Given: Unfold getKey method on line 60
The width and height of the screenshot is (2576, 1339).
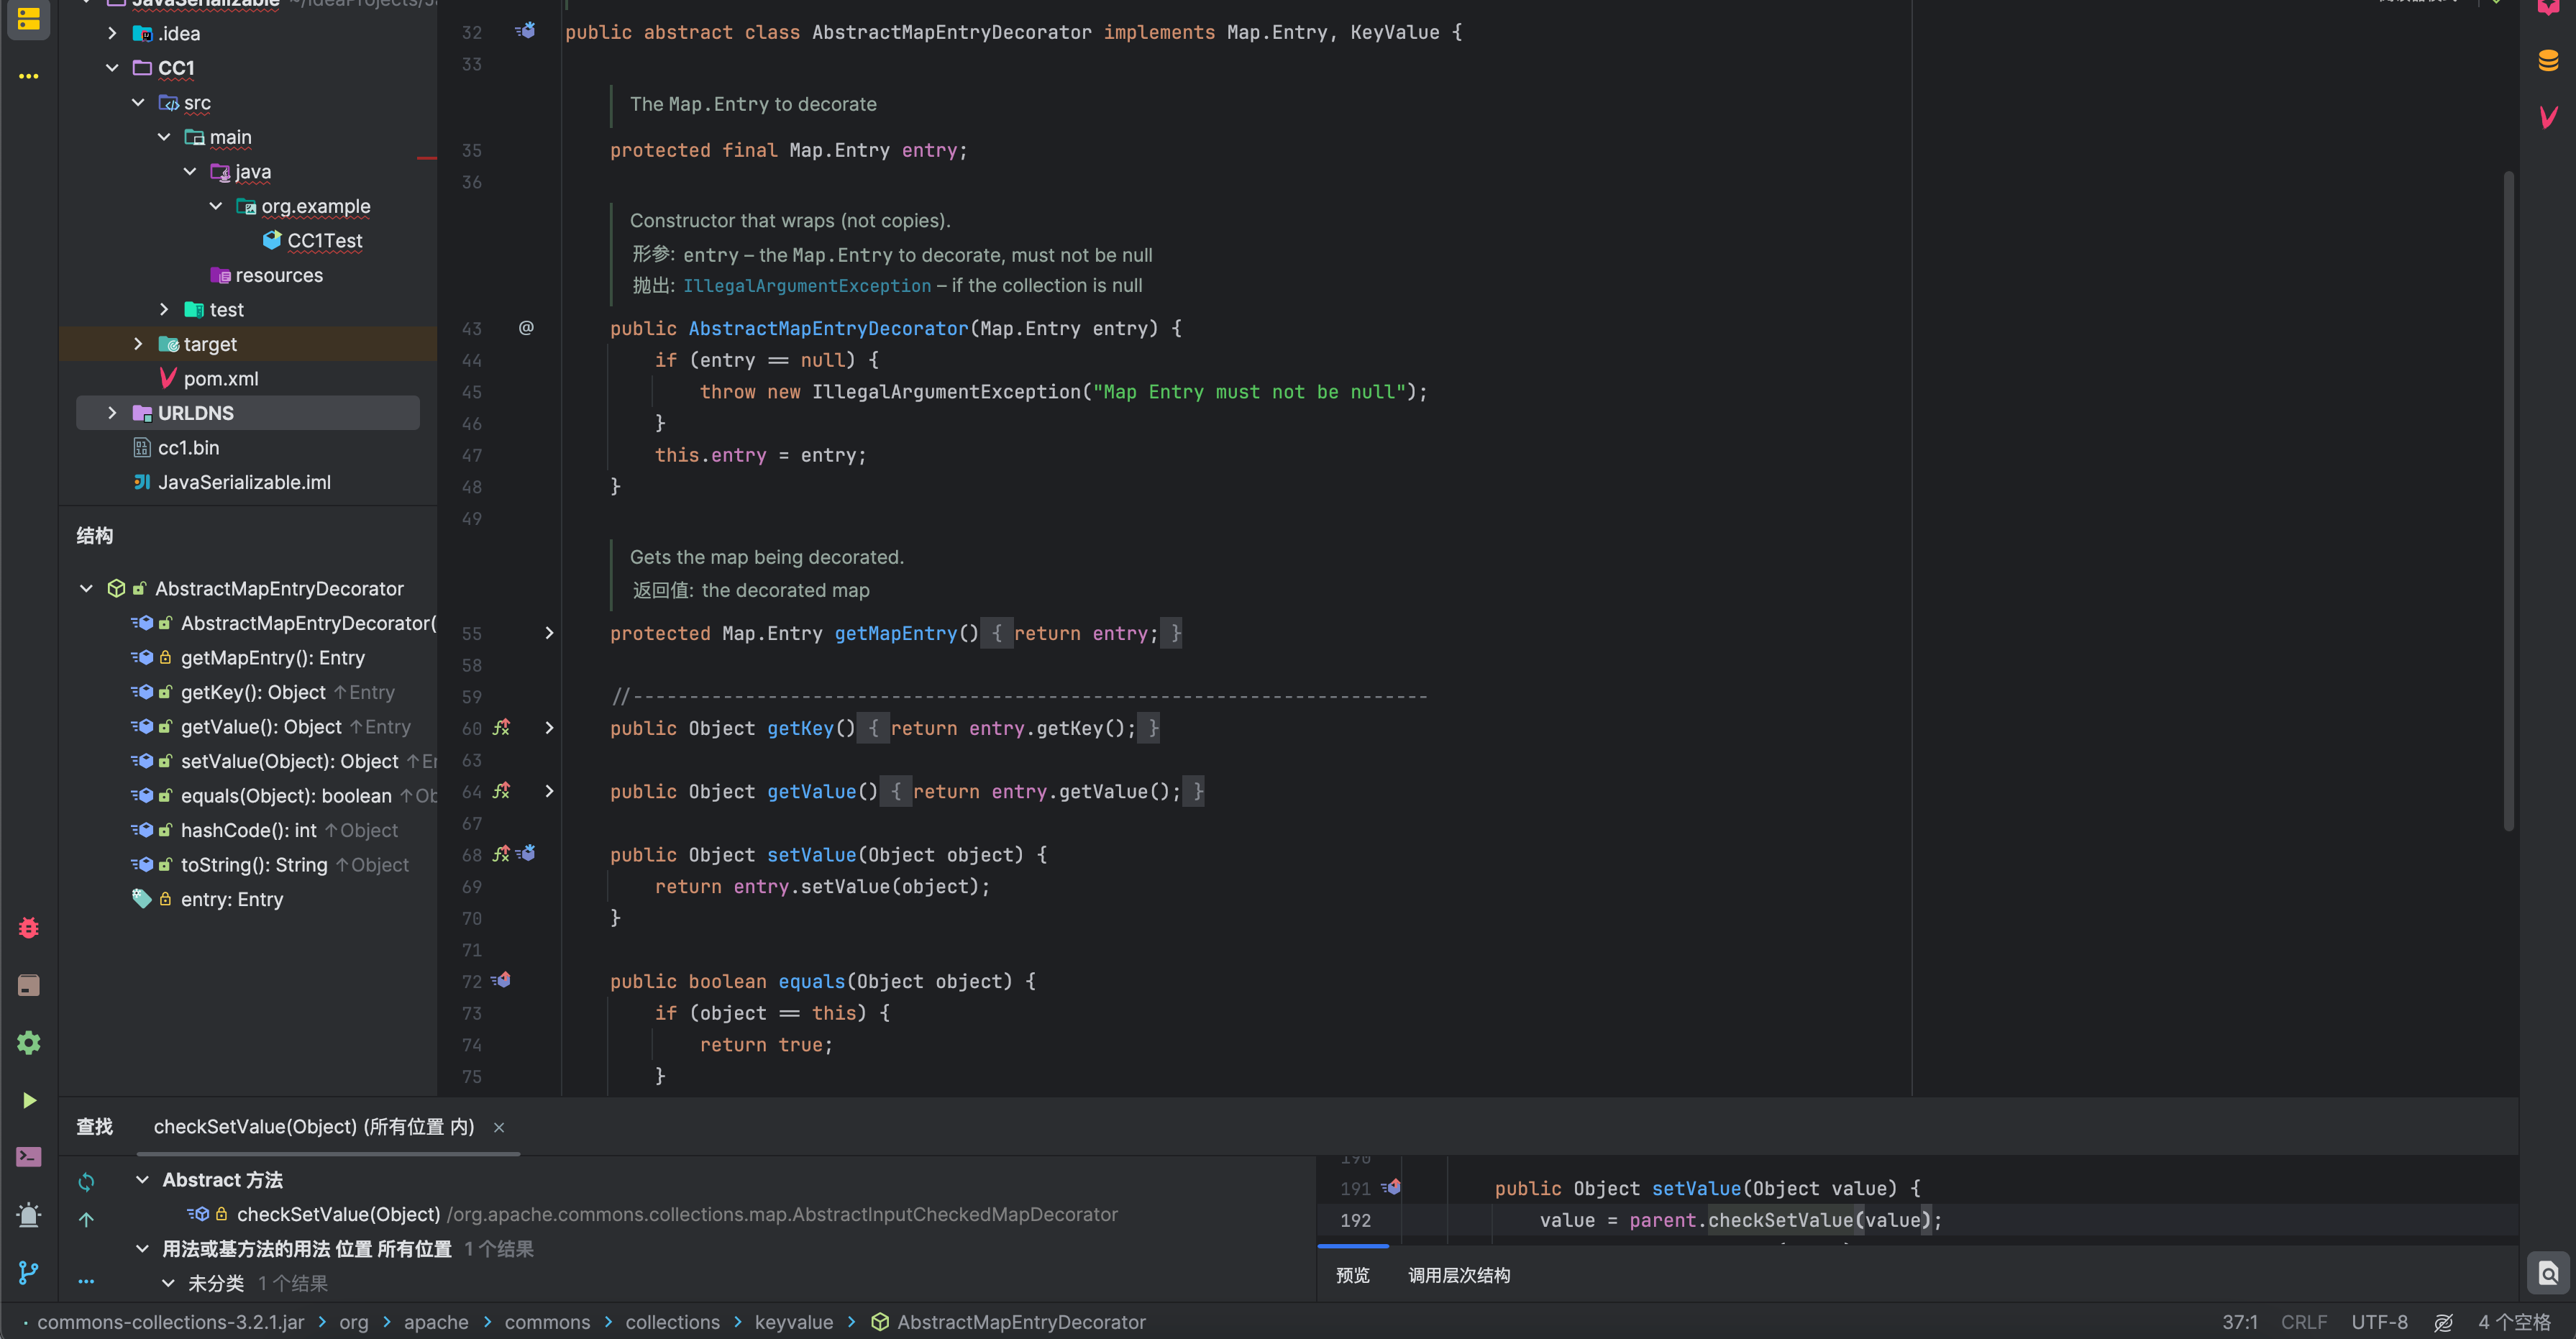Looking at the screenshot, I should (549, 727).
